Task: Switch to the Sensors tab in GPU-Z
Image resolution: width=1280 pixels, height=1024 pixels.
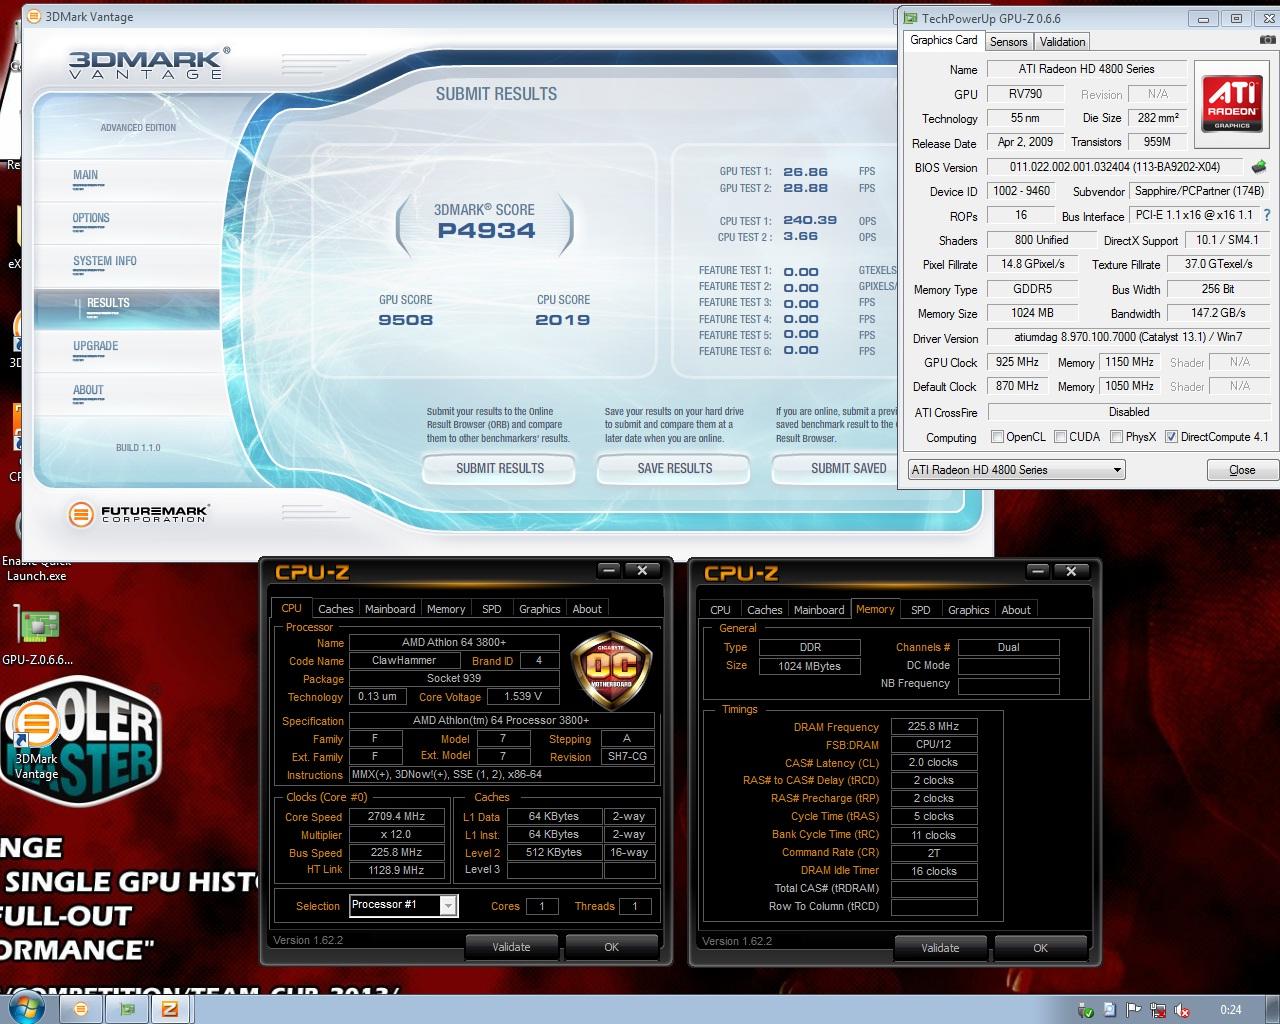Action: pos(1008,42)
